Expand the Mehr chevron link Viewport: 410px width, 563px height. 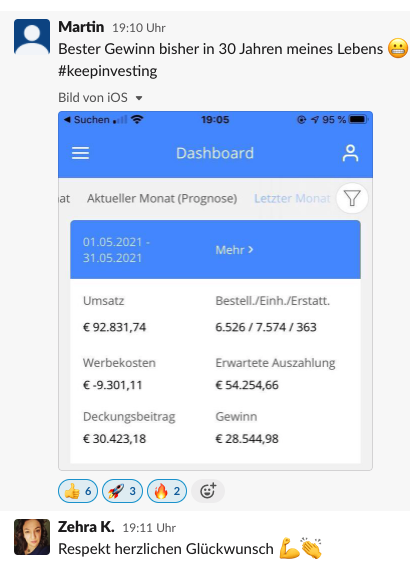pos(234,250)
